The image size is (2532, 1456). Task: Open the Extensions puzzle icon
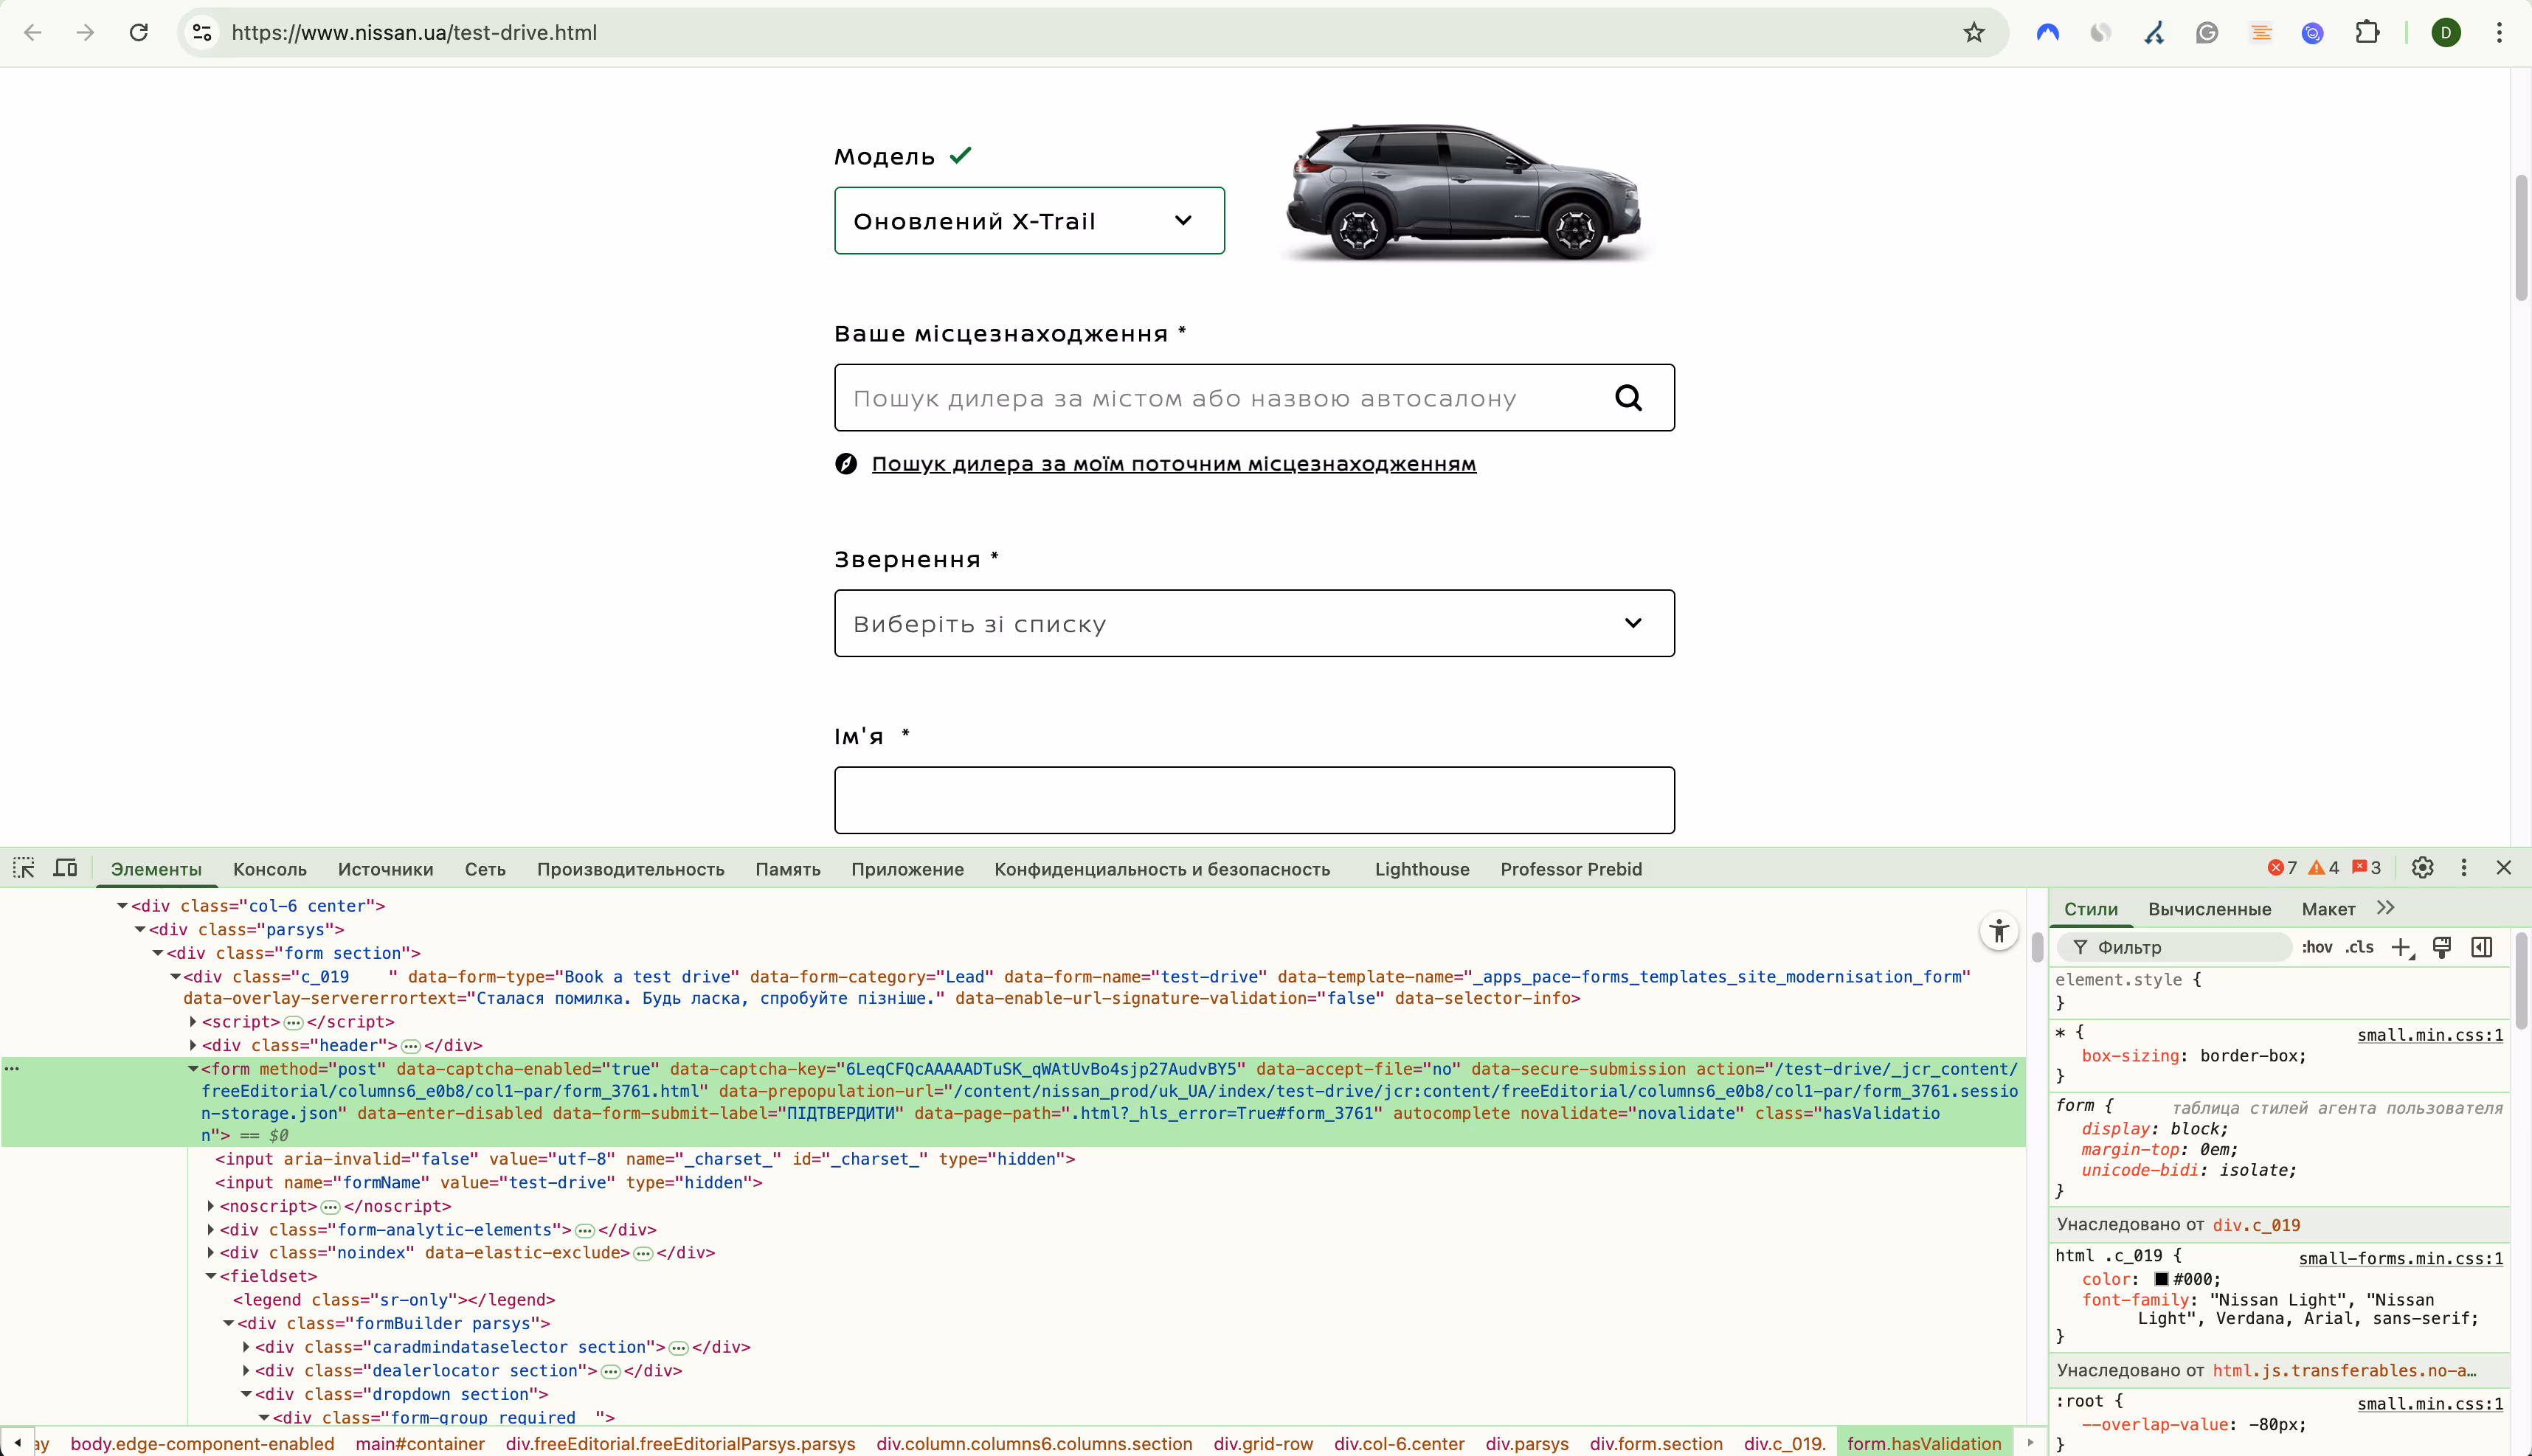click(2367, 33)
